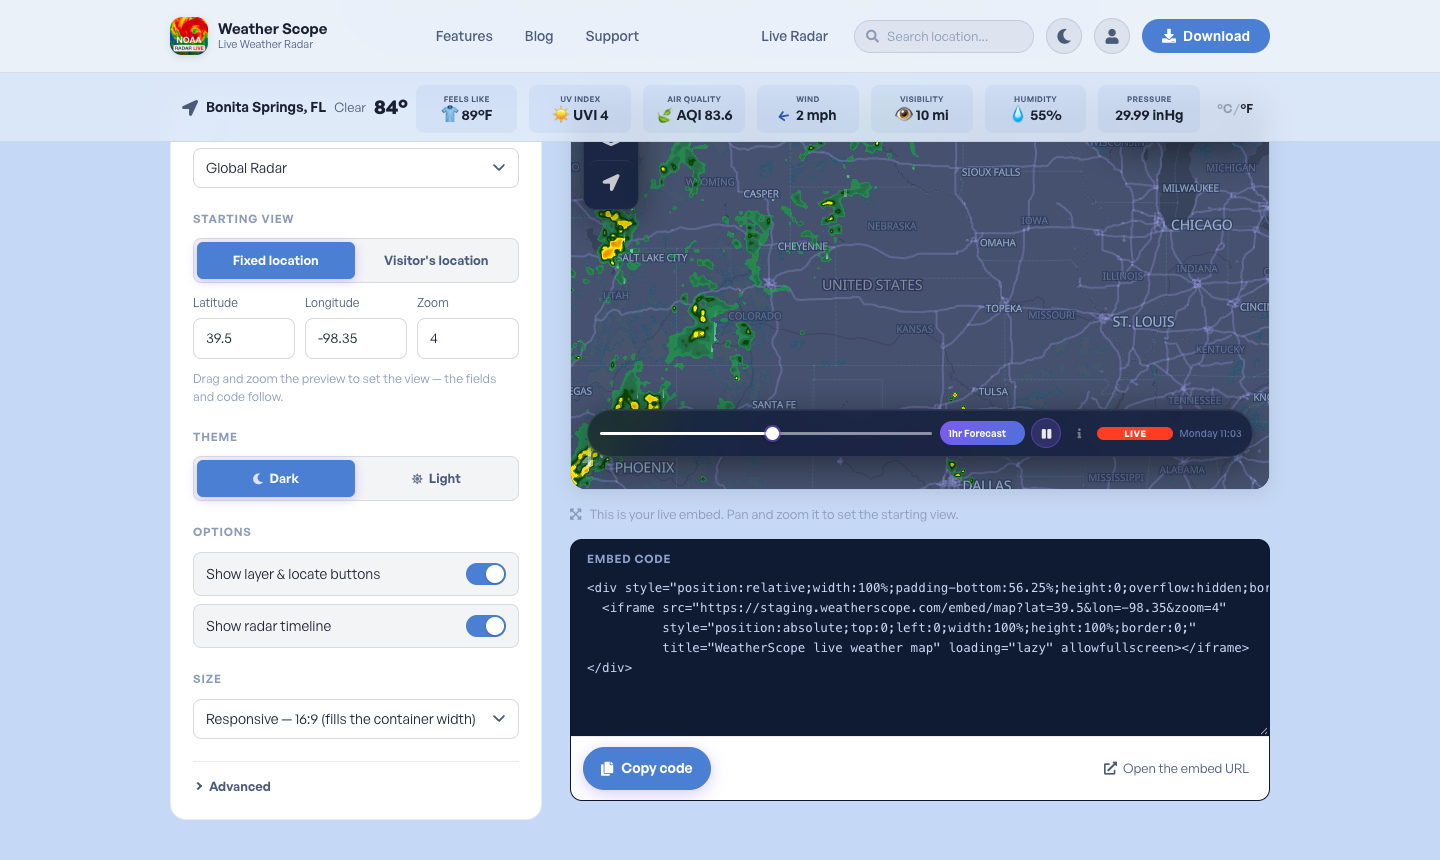1440x860 pixels.
Task: Expand the Advanced section
Action: click(233, 786)
